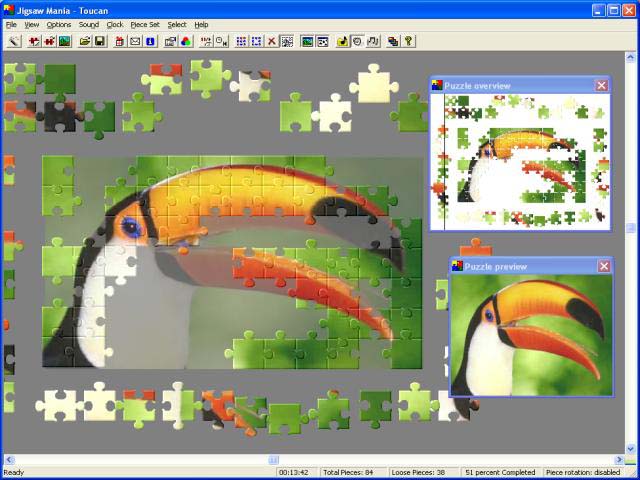Click the dotted square selection toolbar icon
Image resolution: width=640 pixels, height=480 pixels.
pyautogui.click(x=257, y=41)
